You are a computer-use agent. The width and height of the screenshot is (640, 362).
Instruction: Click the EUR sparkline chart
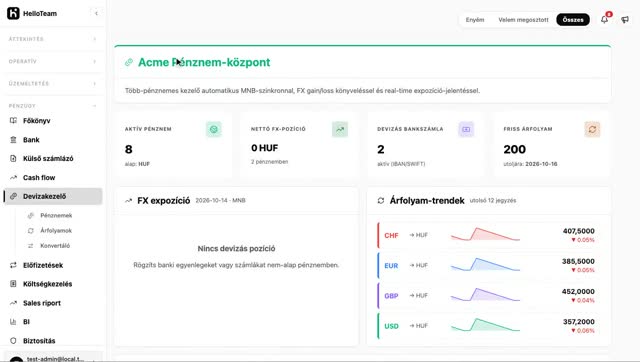pyautogui.click(x=485, y=264)
